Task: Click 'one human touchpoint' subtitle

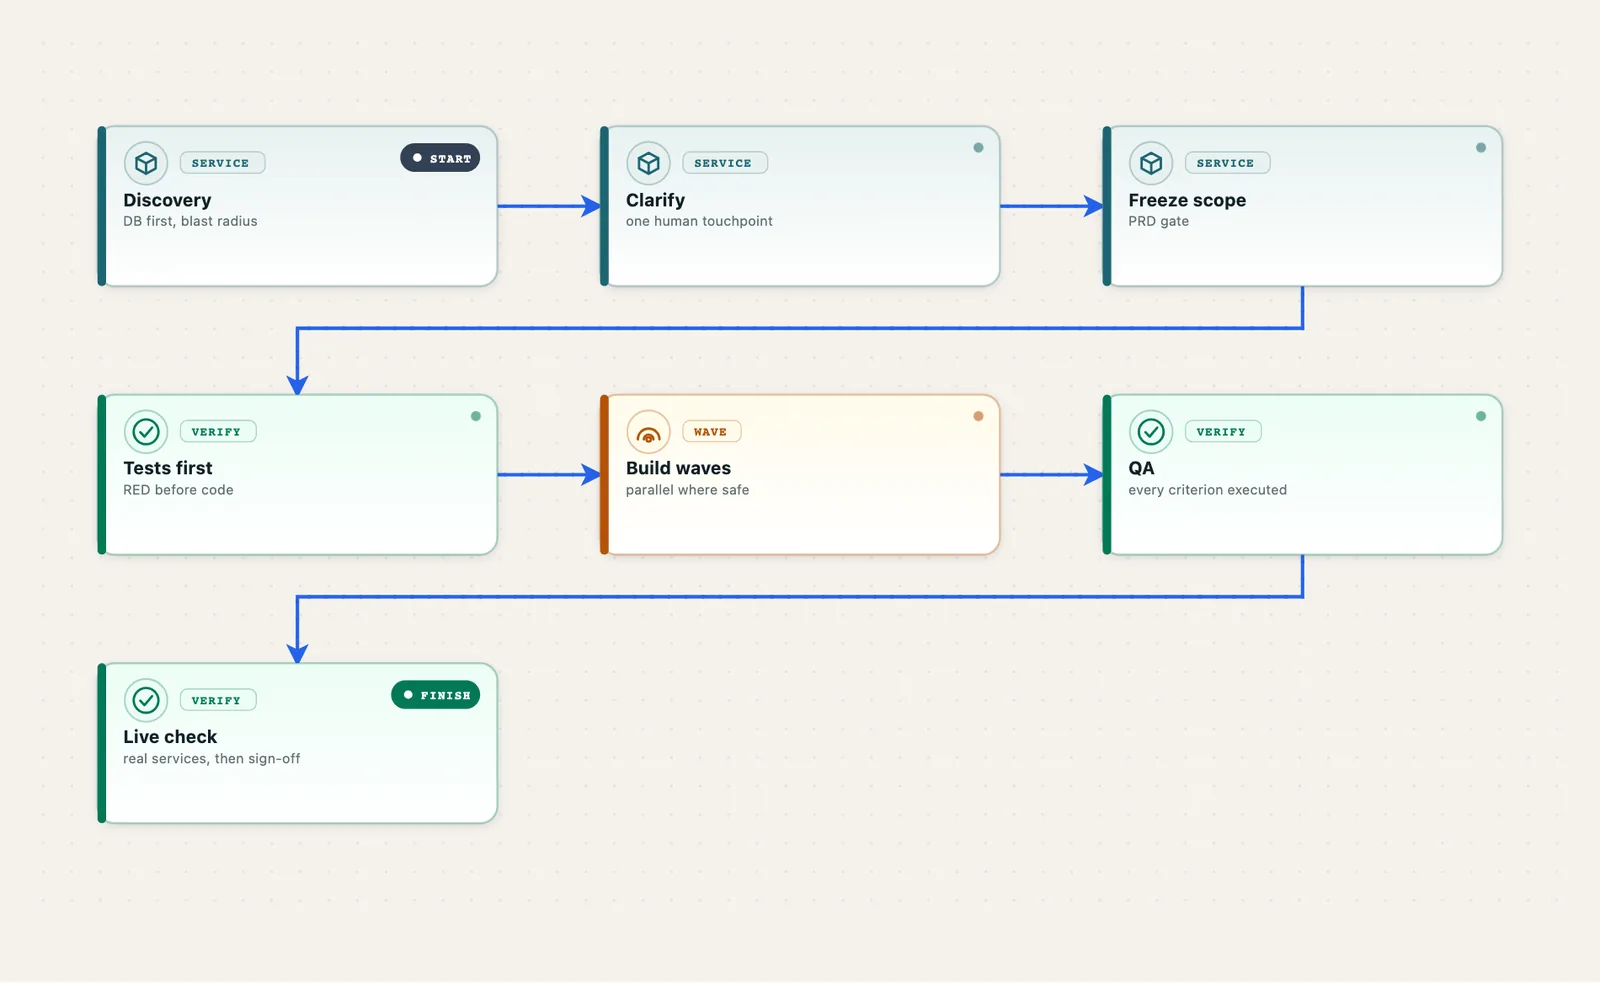Action: (699, 221)
